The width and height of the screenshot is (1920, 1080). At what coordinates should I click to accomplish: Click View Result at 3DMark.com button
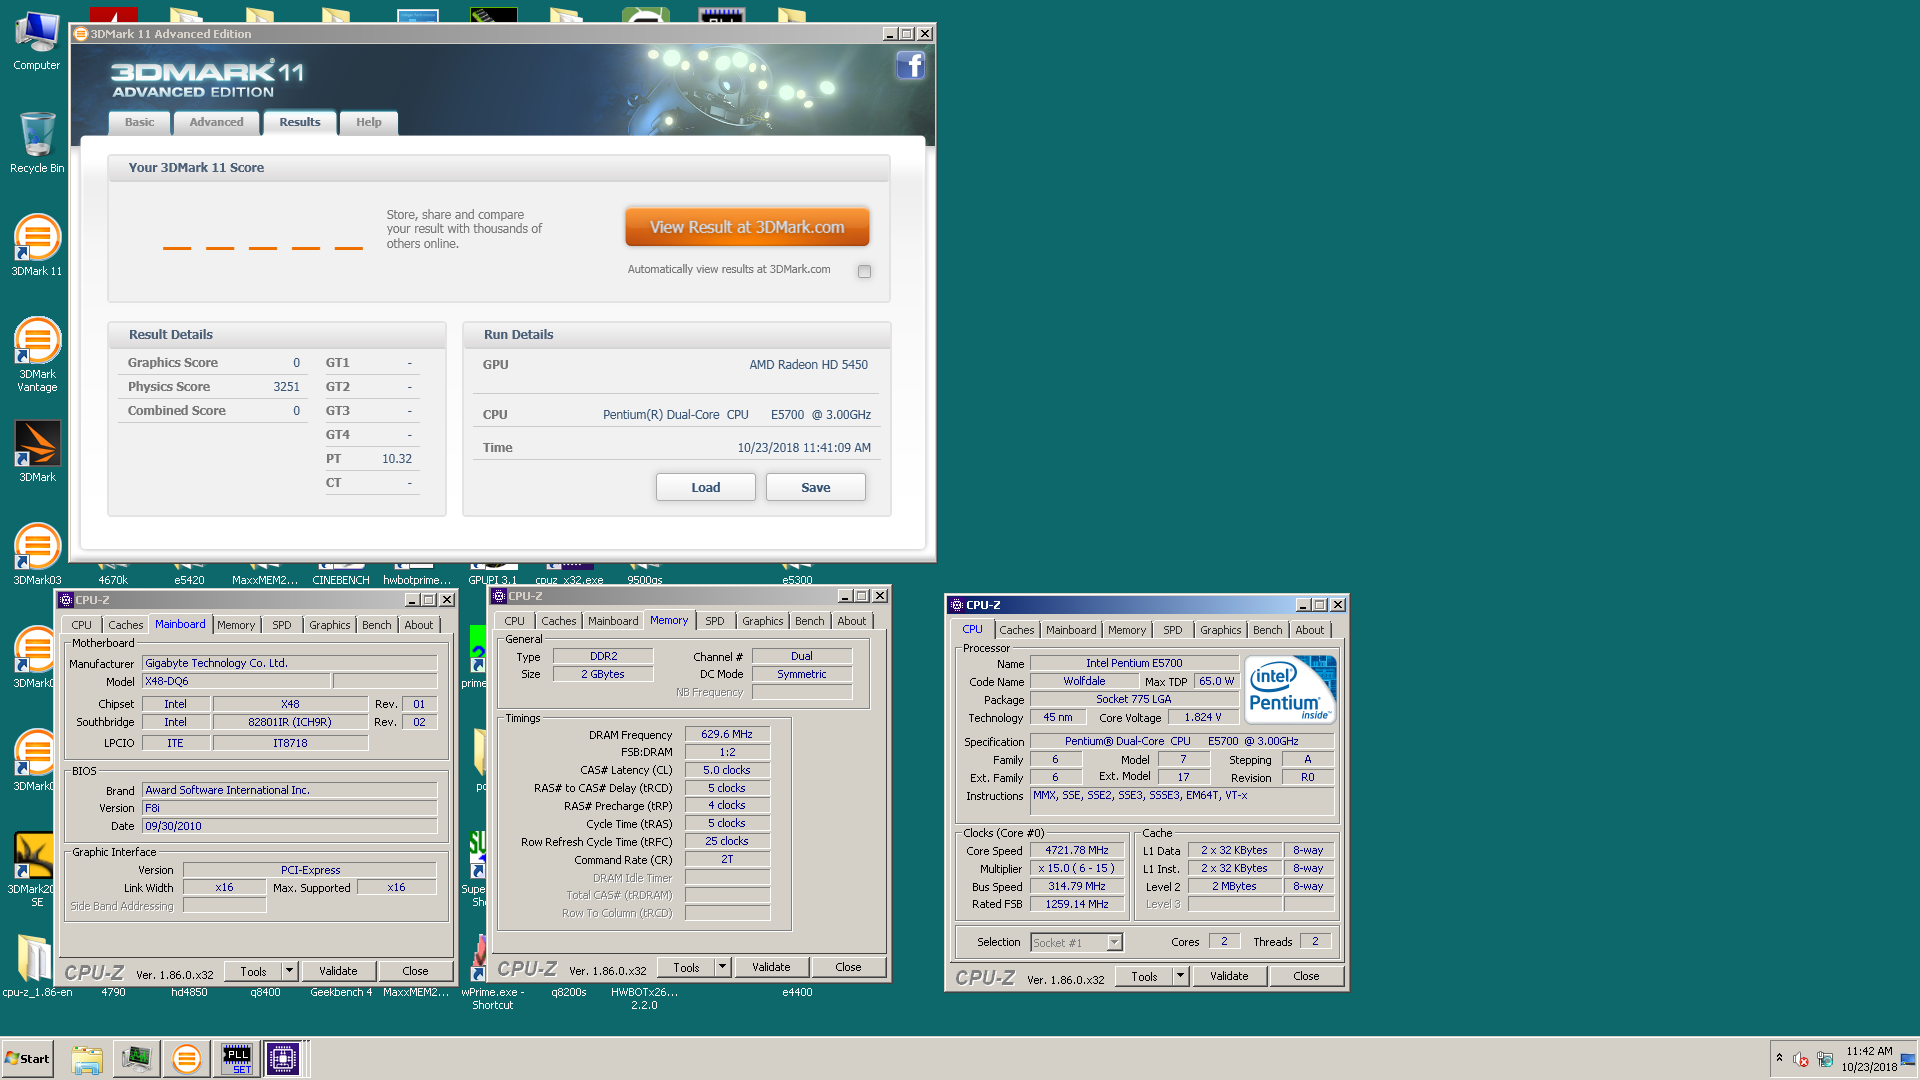[x=747, y=227]
